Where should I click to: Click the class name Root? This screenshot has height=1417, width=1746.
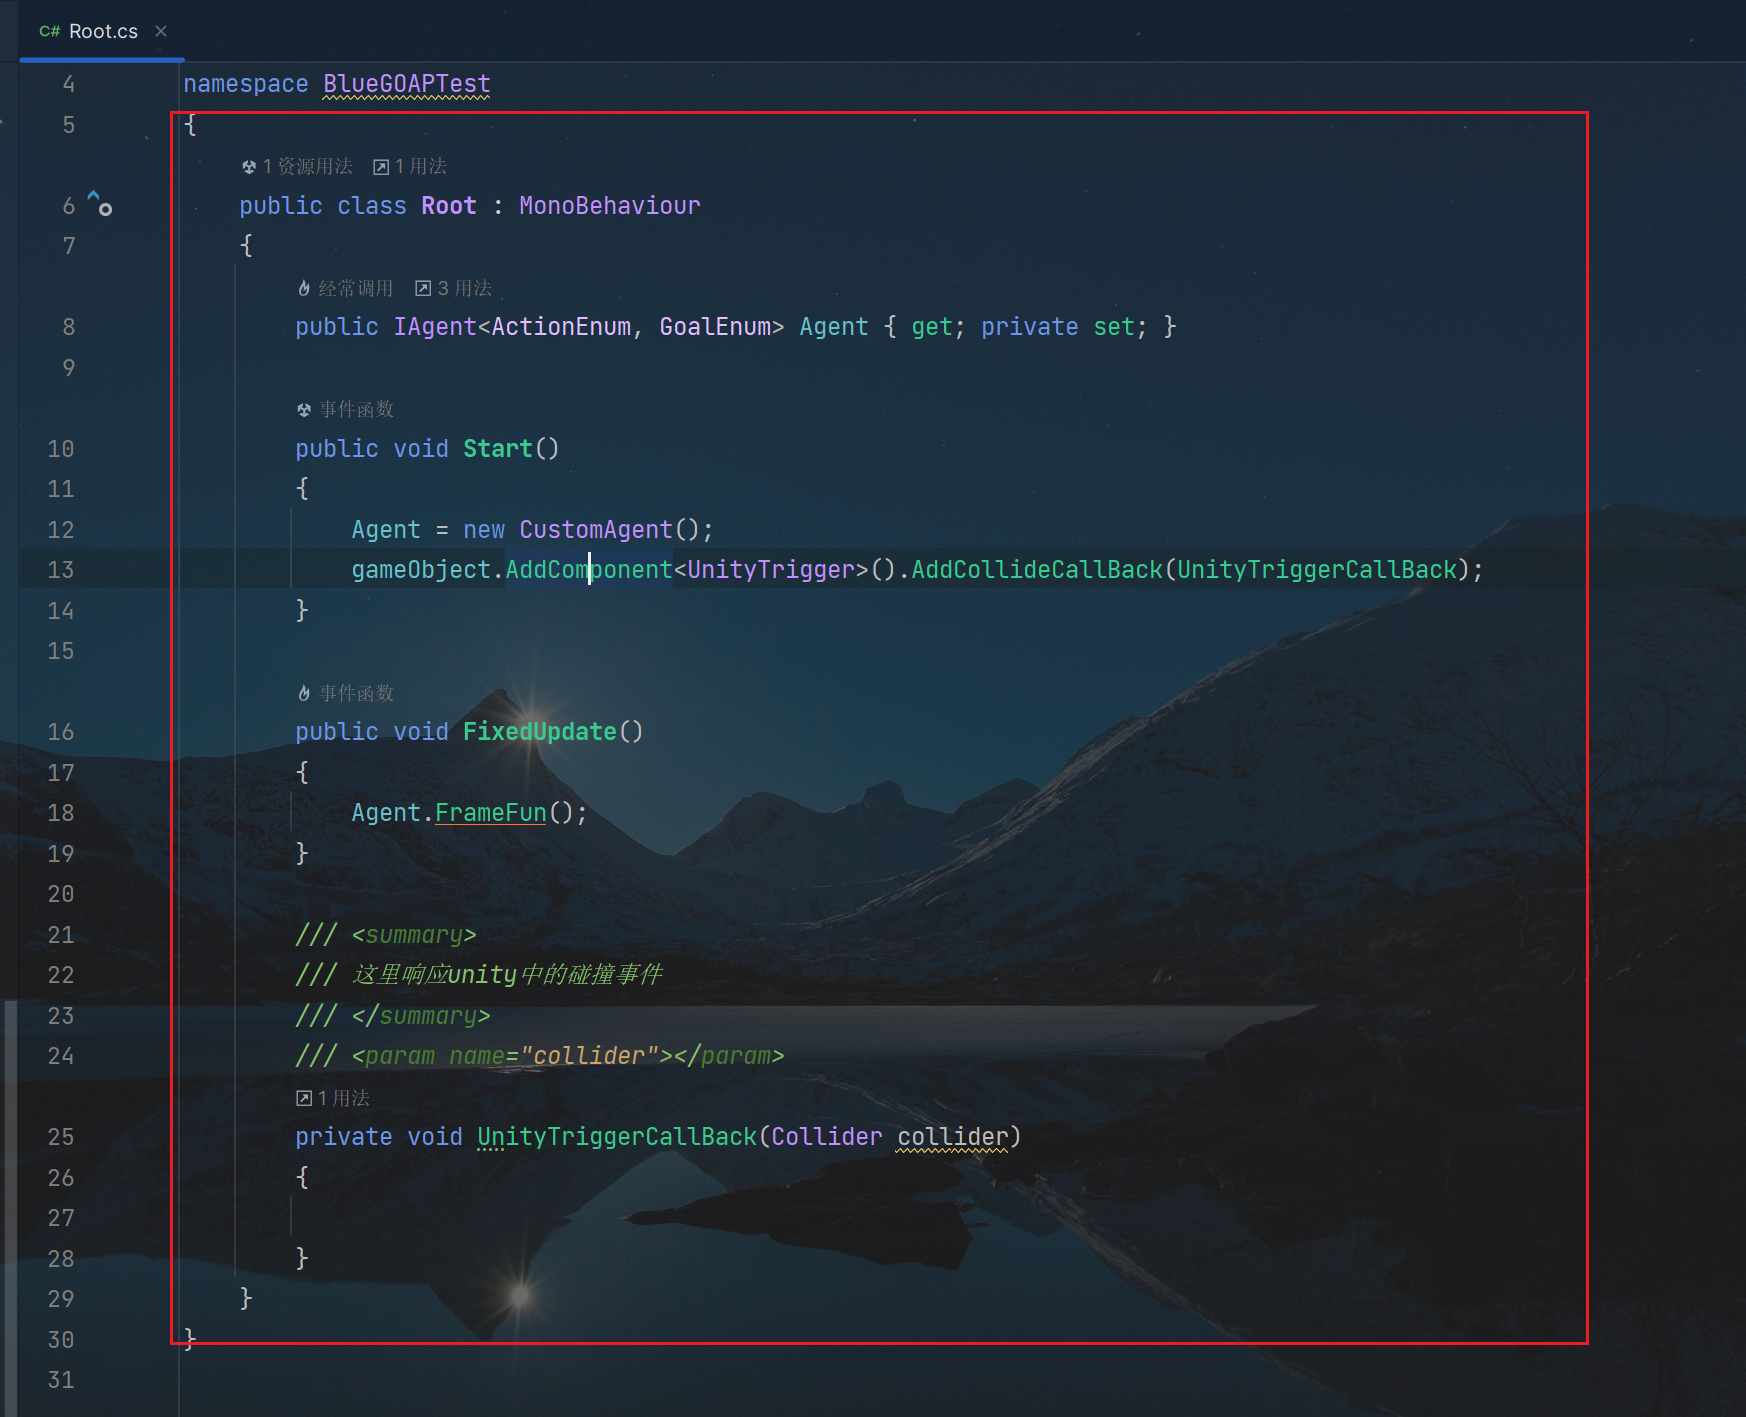click(449, 205)
